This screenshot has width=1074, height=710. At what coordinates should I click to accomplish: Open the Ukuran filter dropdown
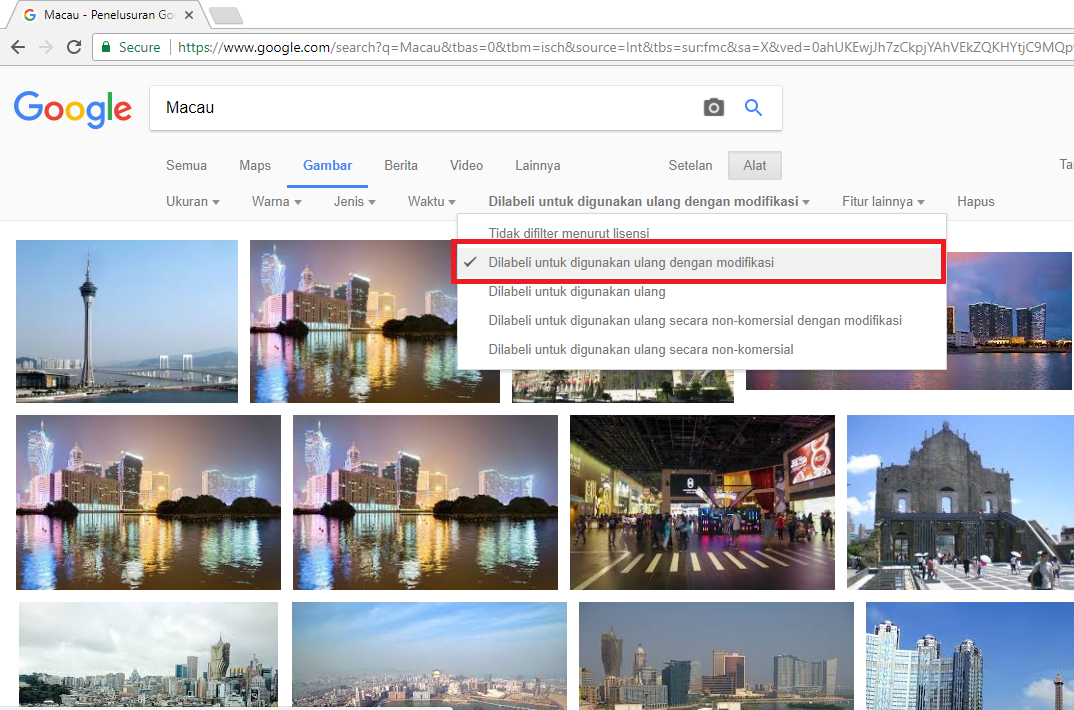192,201
